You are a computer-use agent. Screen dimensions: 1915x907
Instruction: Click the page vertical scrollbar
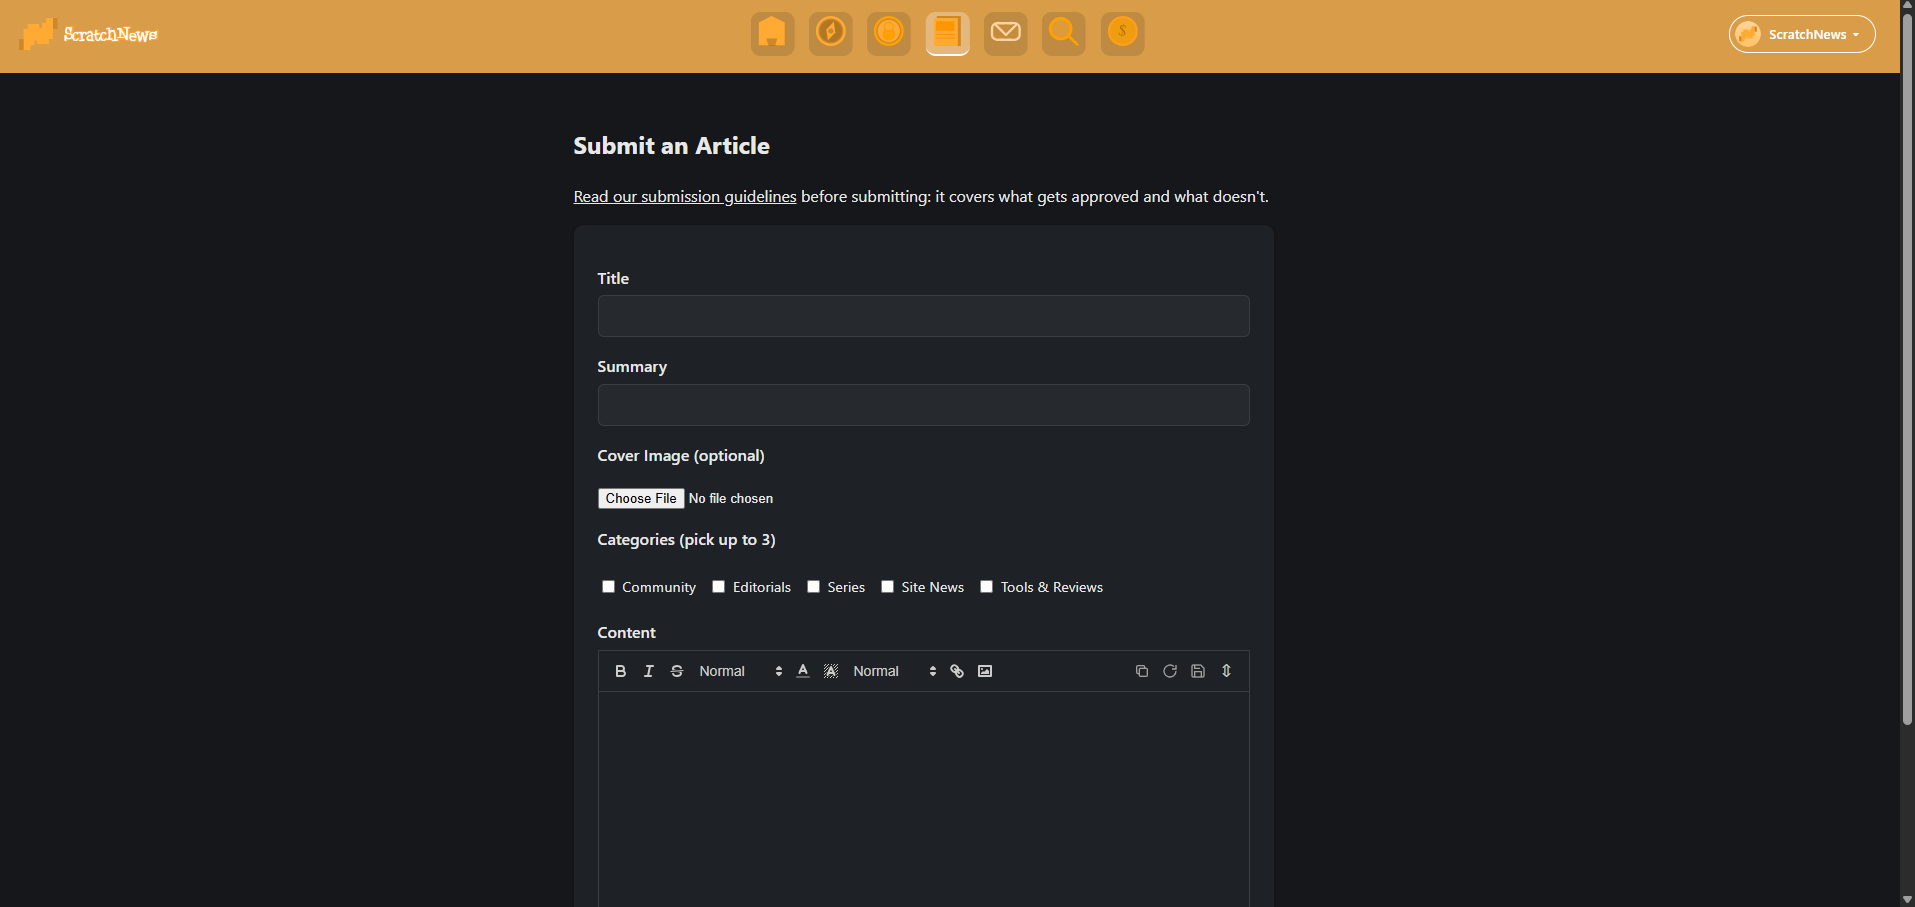coord(1907,370)
